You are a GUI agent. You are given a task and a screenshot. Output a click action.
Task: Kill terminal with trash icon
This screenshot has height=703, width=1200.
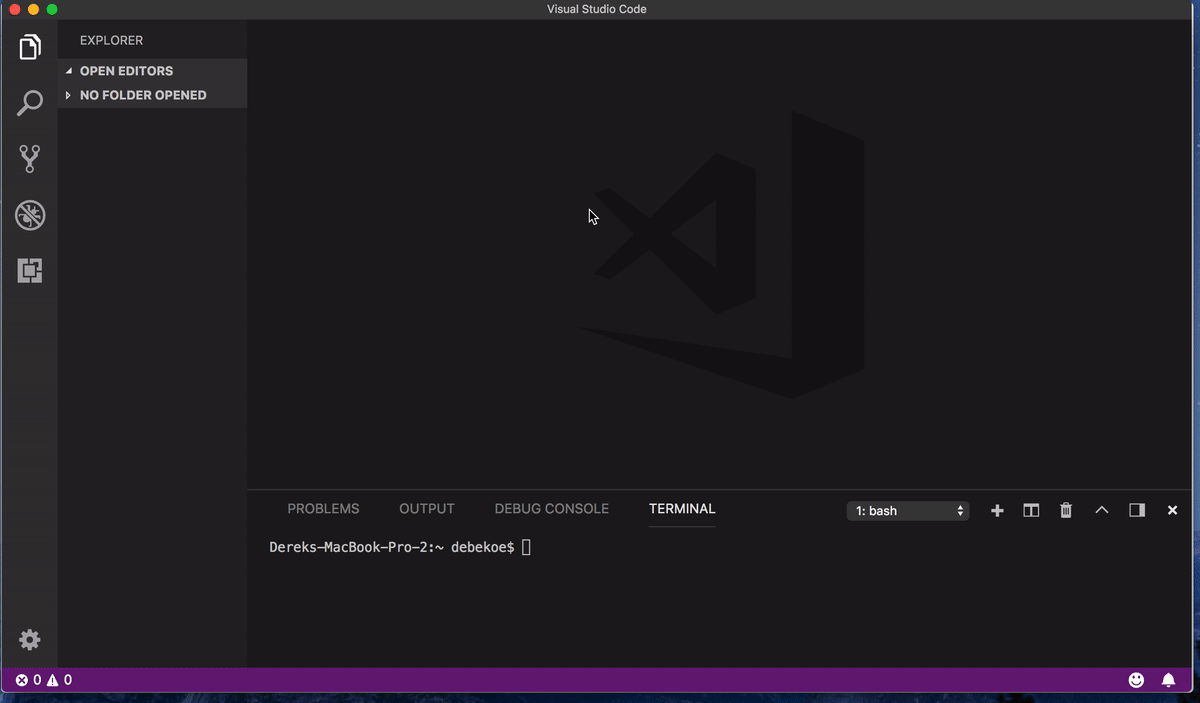(1066, 510)
